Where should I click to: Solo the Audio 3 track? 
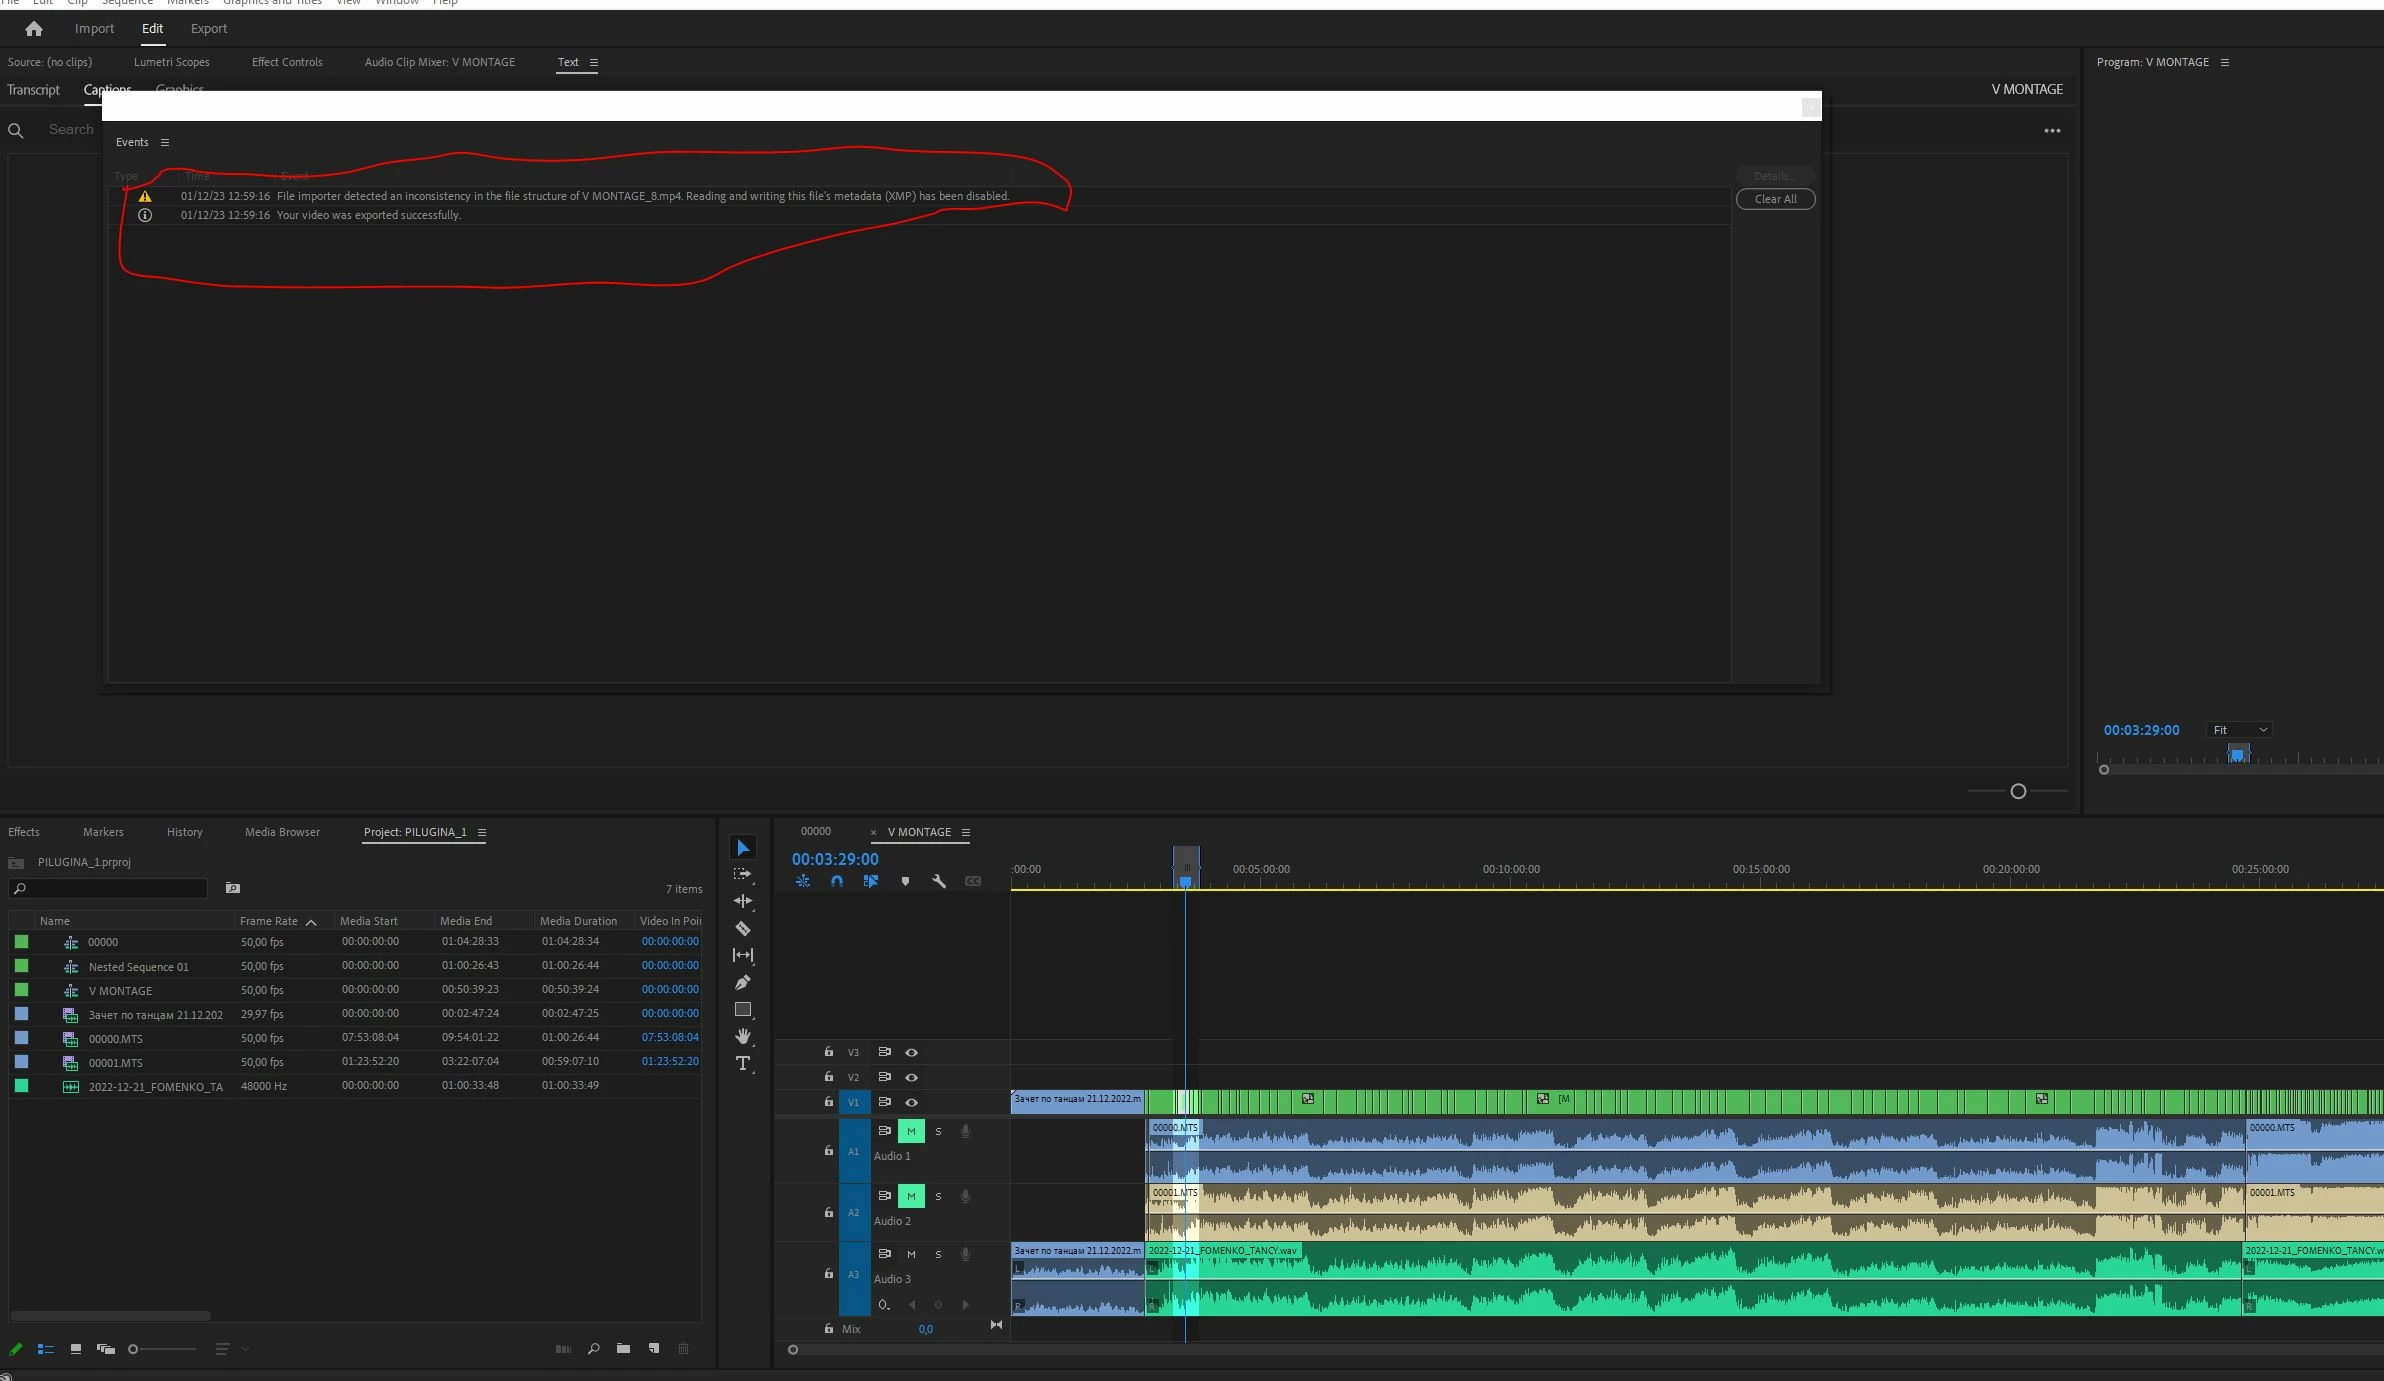[938, 1254]
